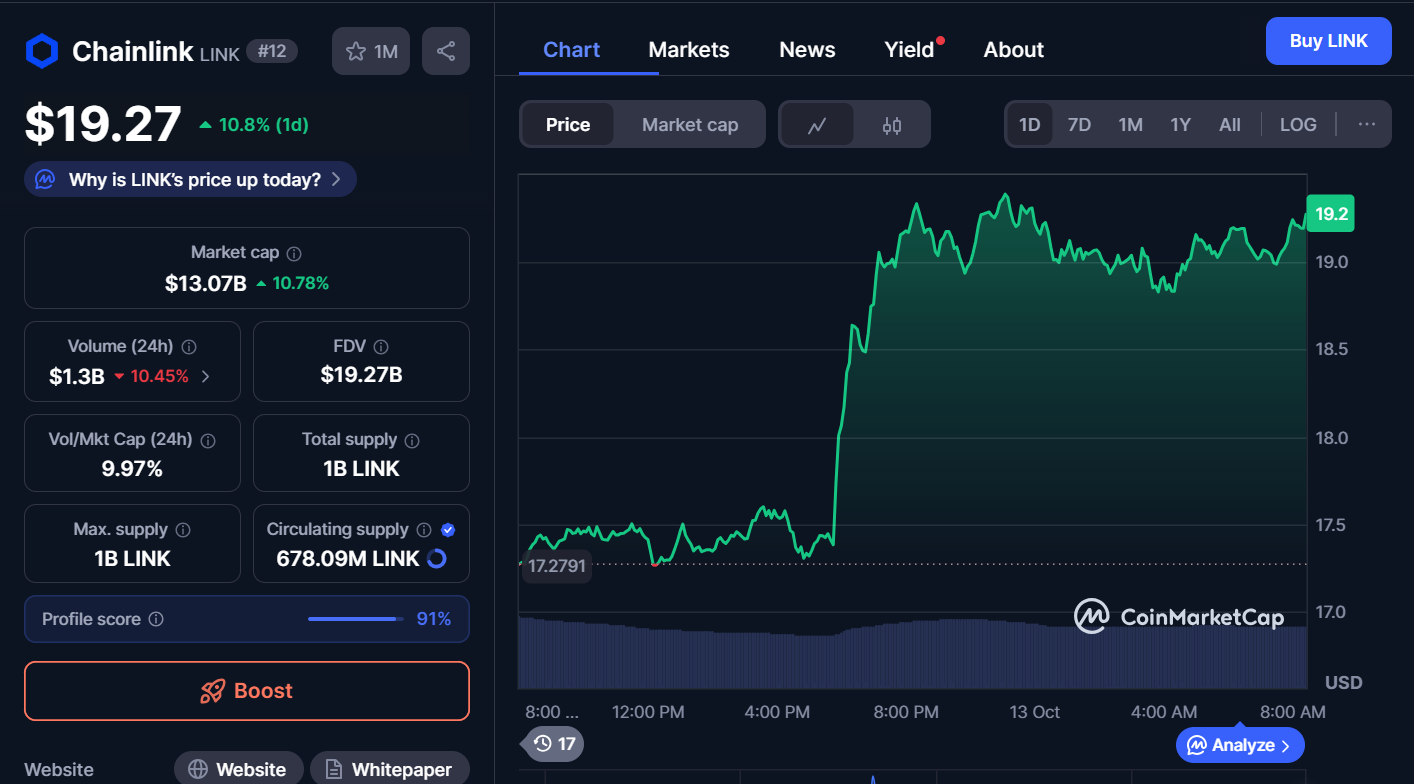The image size is (1414, 784).
Task: Click the history badge showing 17
Action: pyautogui.click(x=555, y=744)
